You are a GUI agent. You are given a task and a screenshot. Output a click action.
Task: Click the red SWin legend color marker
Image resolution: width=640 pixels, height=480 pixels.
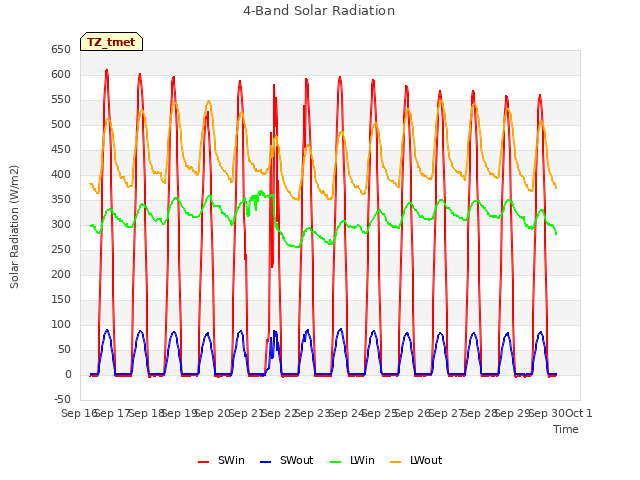click(203, 462)
